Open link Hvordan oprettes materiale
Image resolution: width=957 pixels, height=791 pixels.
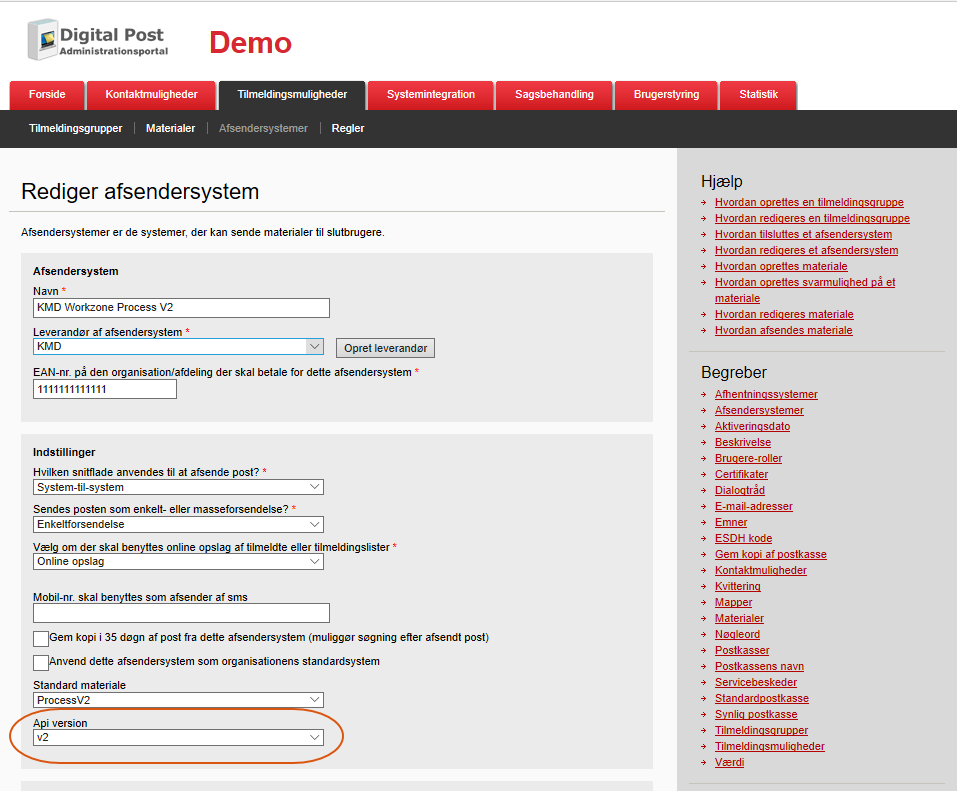pos(781,266)
